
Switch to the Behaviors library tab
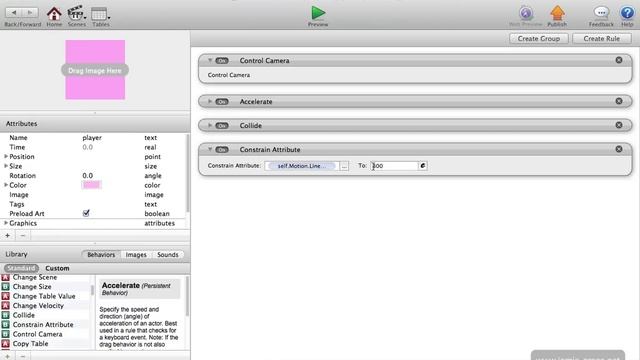pyautogui.click(x=101, y=255)
